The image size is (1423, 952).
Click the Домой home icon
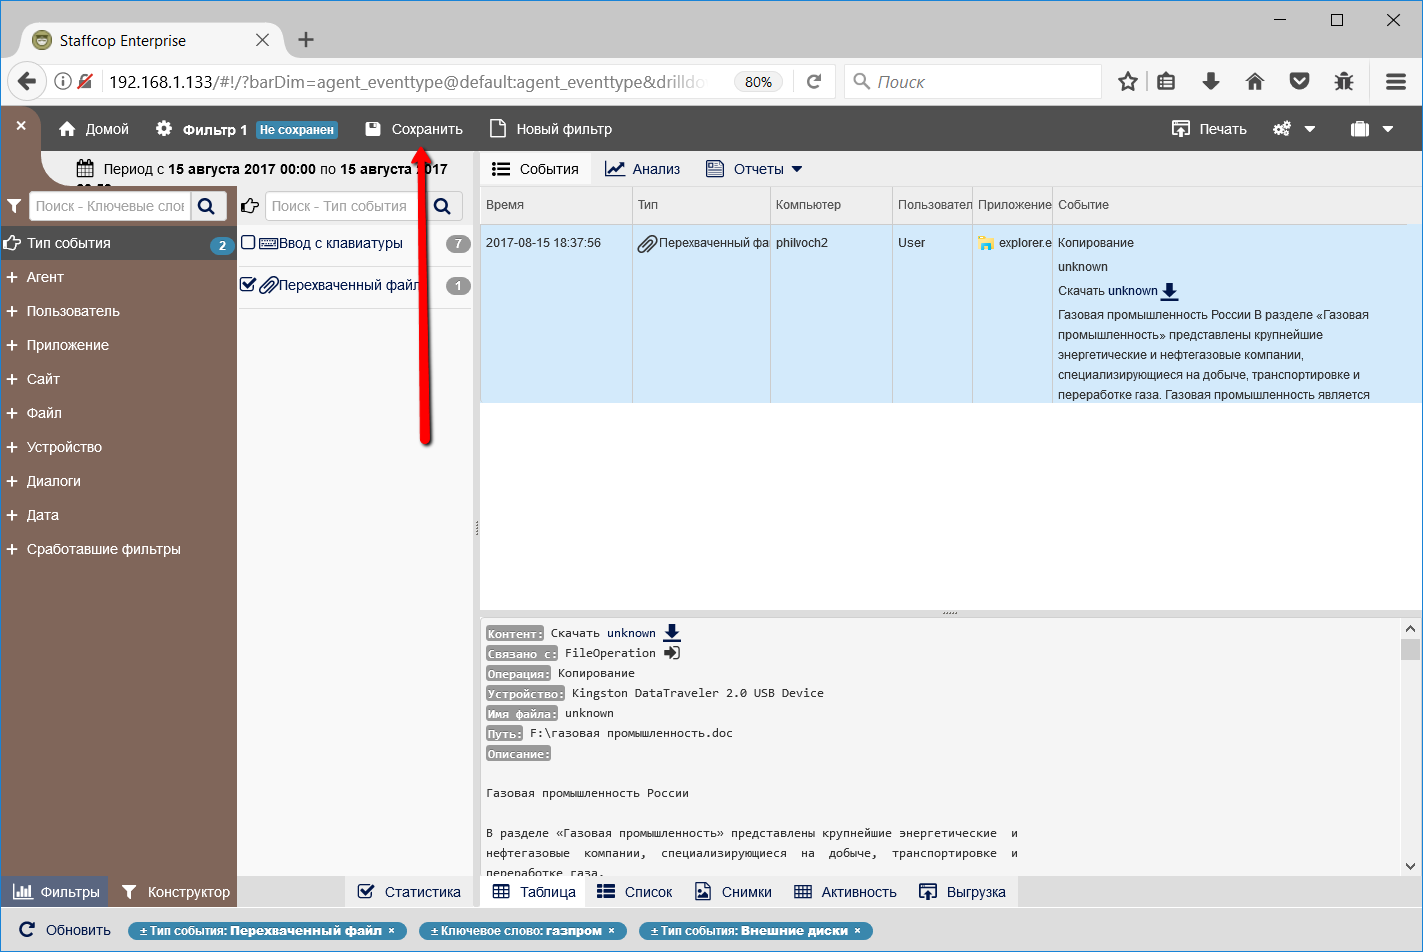[x=67, y=129]
